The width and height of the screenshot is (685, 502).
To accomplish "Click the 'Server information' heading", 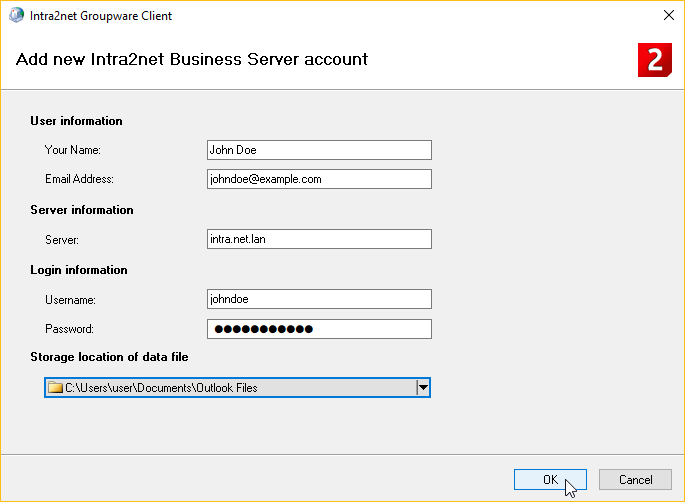I will (x=82, y=210).
